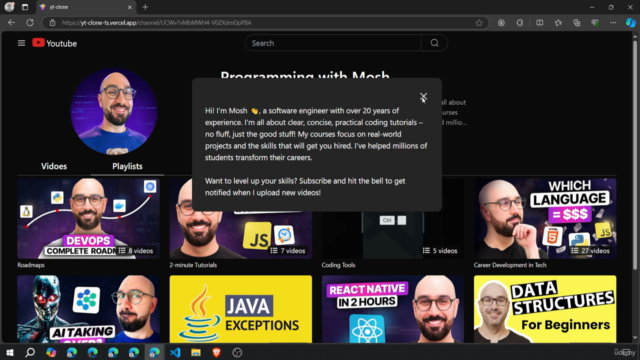Open Windows taskbar search

tap(30, 352)
